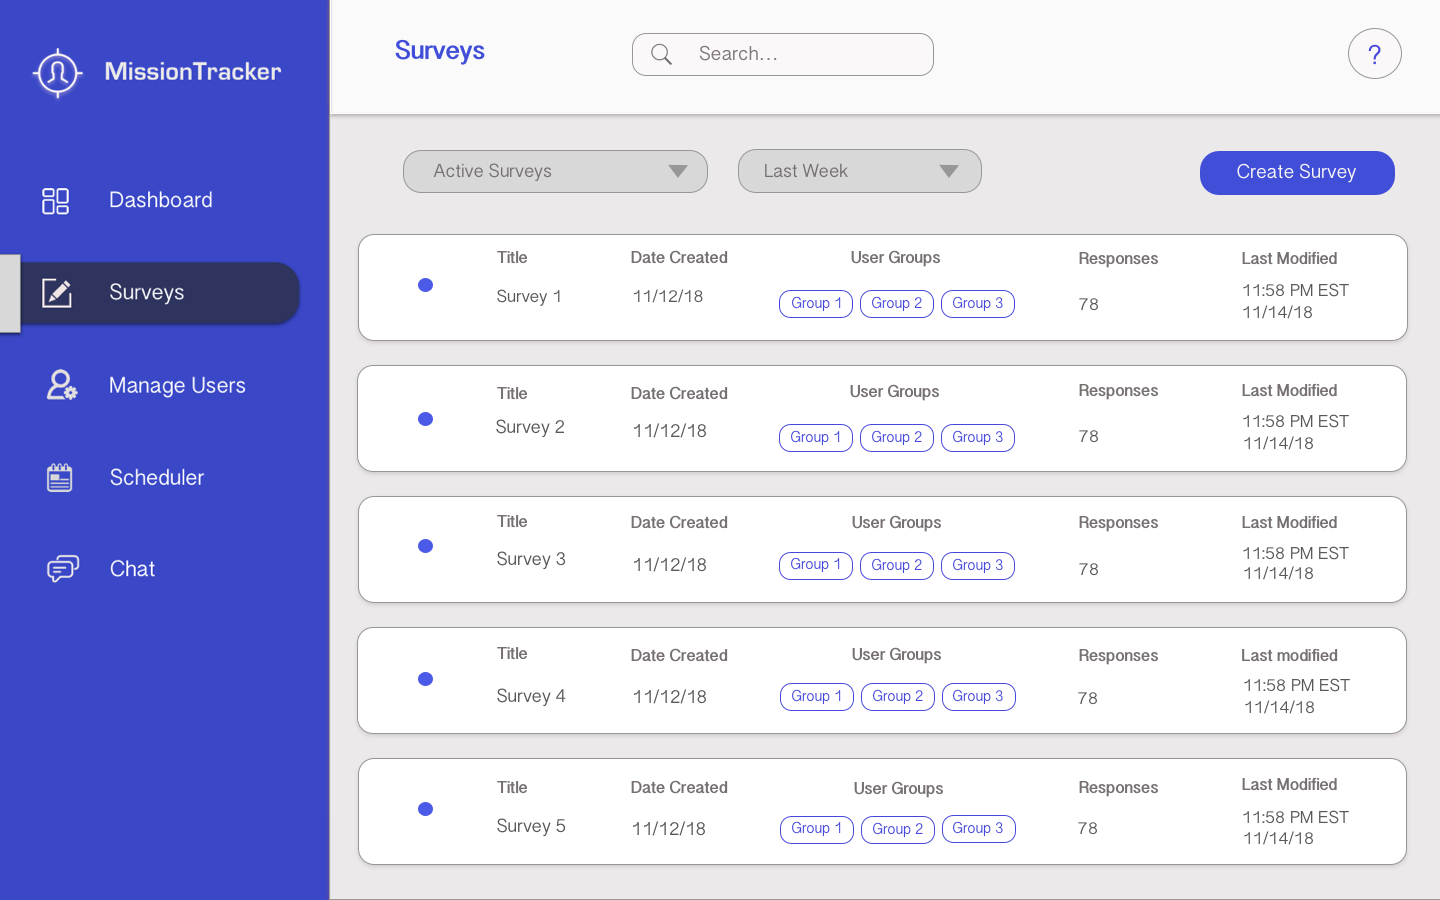Select the blue radio dot for Survey 1

[425, 285]
